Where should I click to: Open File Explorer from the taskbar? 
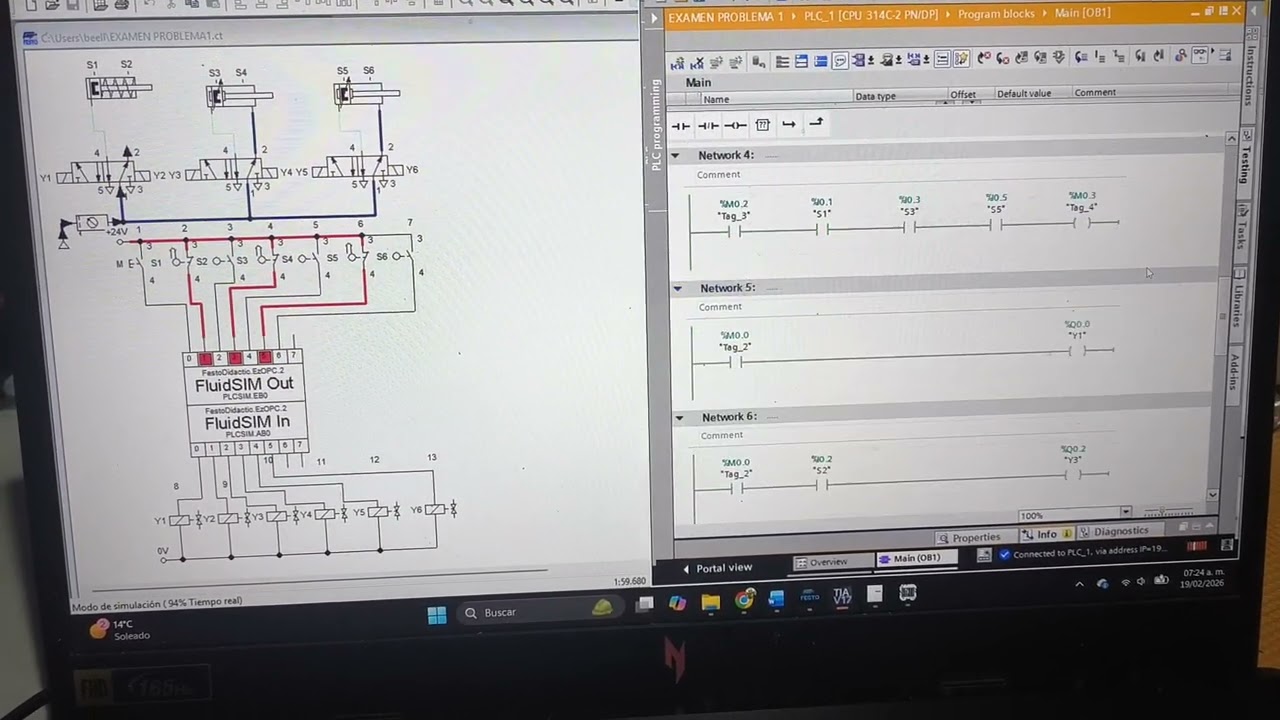(710, 601)
